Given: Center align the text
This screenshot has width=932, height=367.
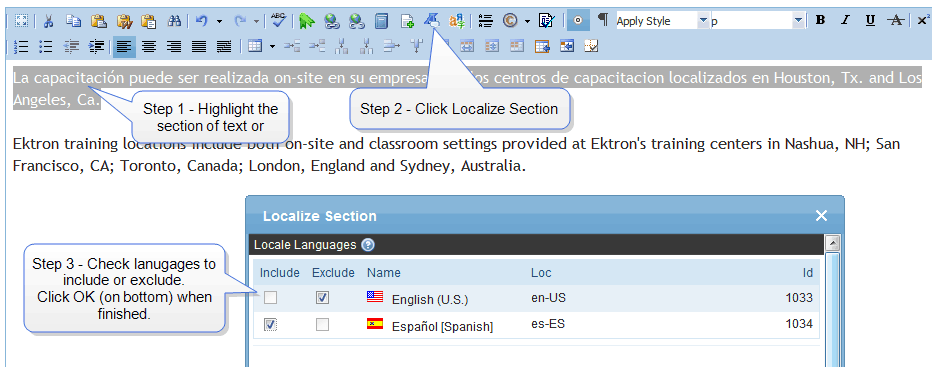Looking at the screenshot, I should point(149,46).
